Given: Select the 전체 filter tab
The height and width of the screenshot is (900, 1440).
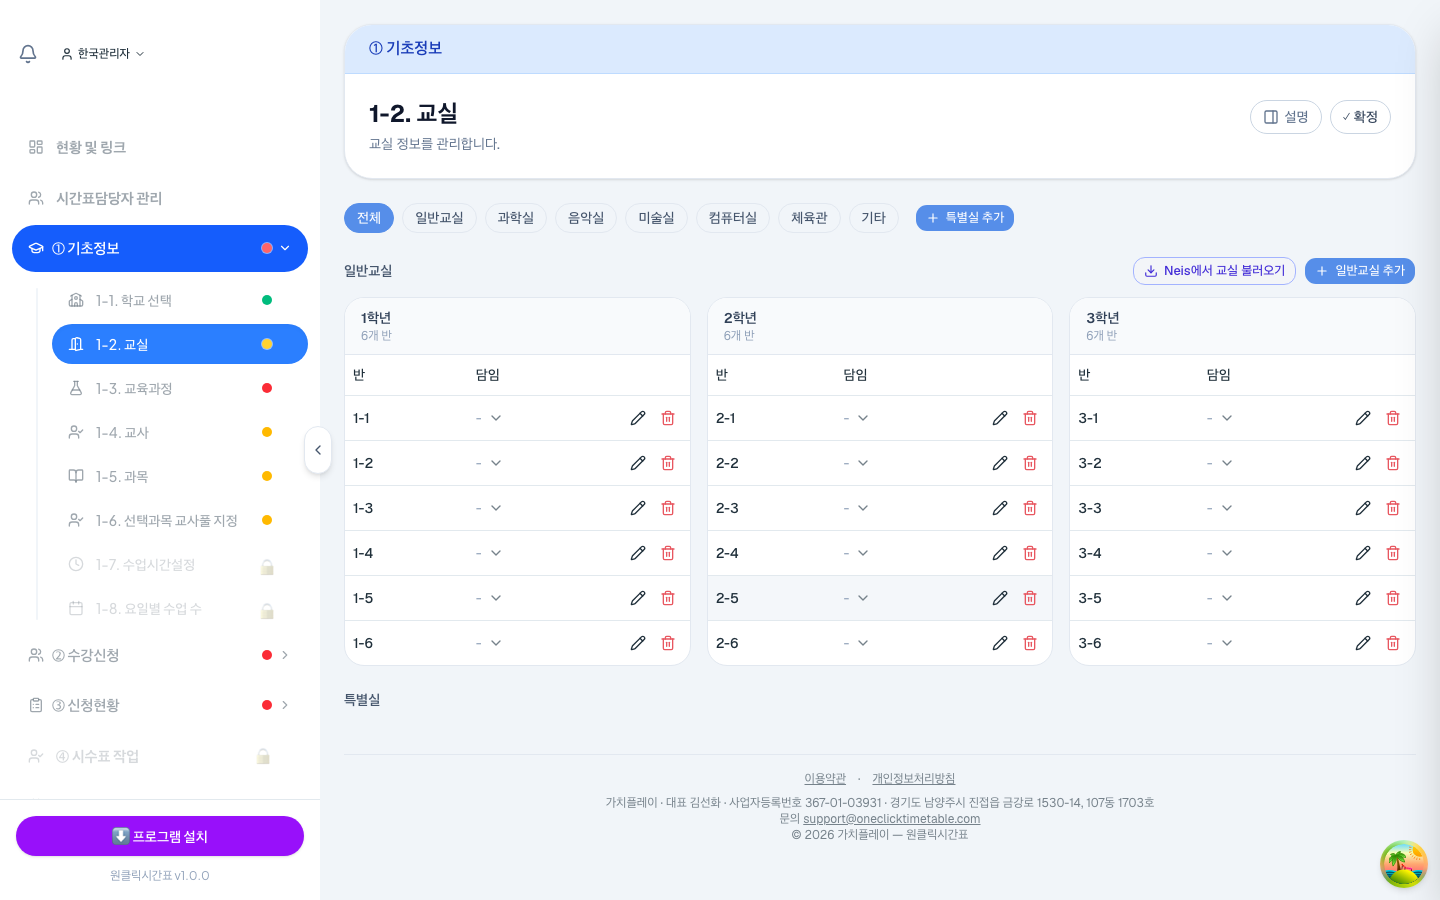Looking at the screenshot, I should 369,218.
